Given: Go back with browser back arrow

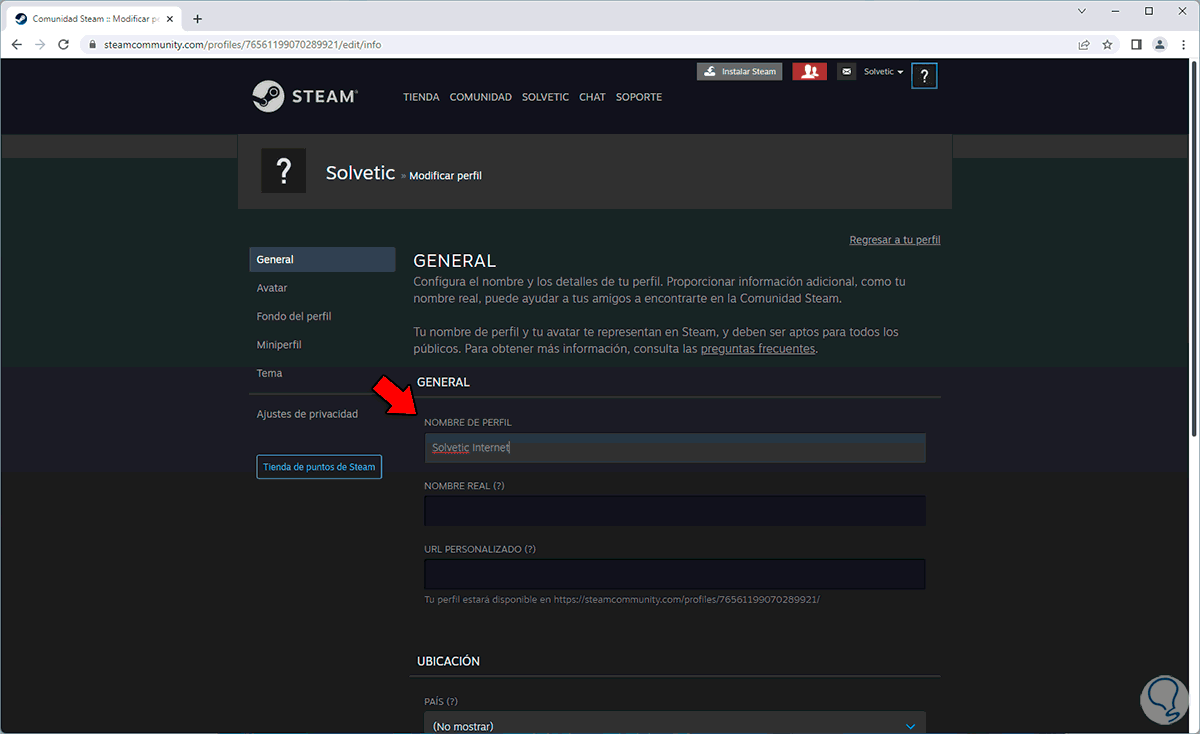Looking at the screenshot, I should click(17, 45).
